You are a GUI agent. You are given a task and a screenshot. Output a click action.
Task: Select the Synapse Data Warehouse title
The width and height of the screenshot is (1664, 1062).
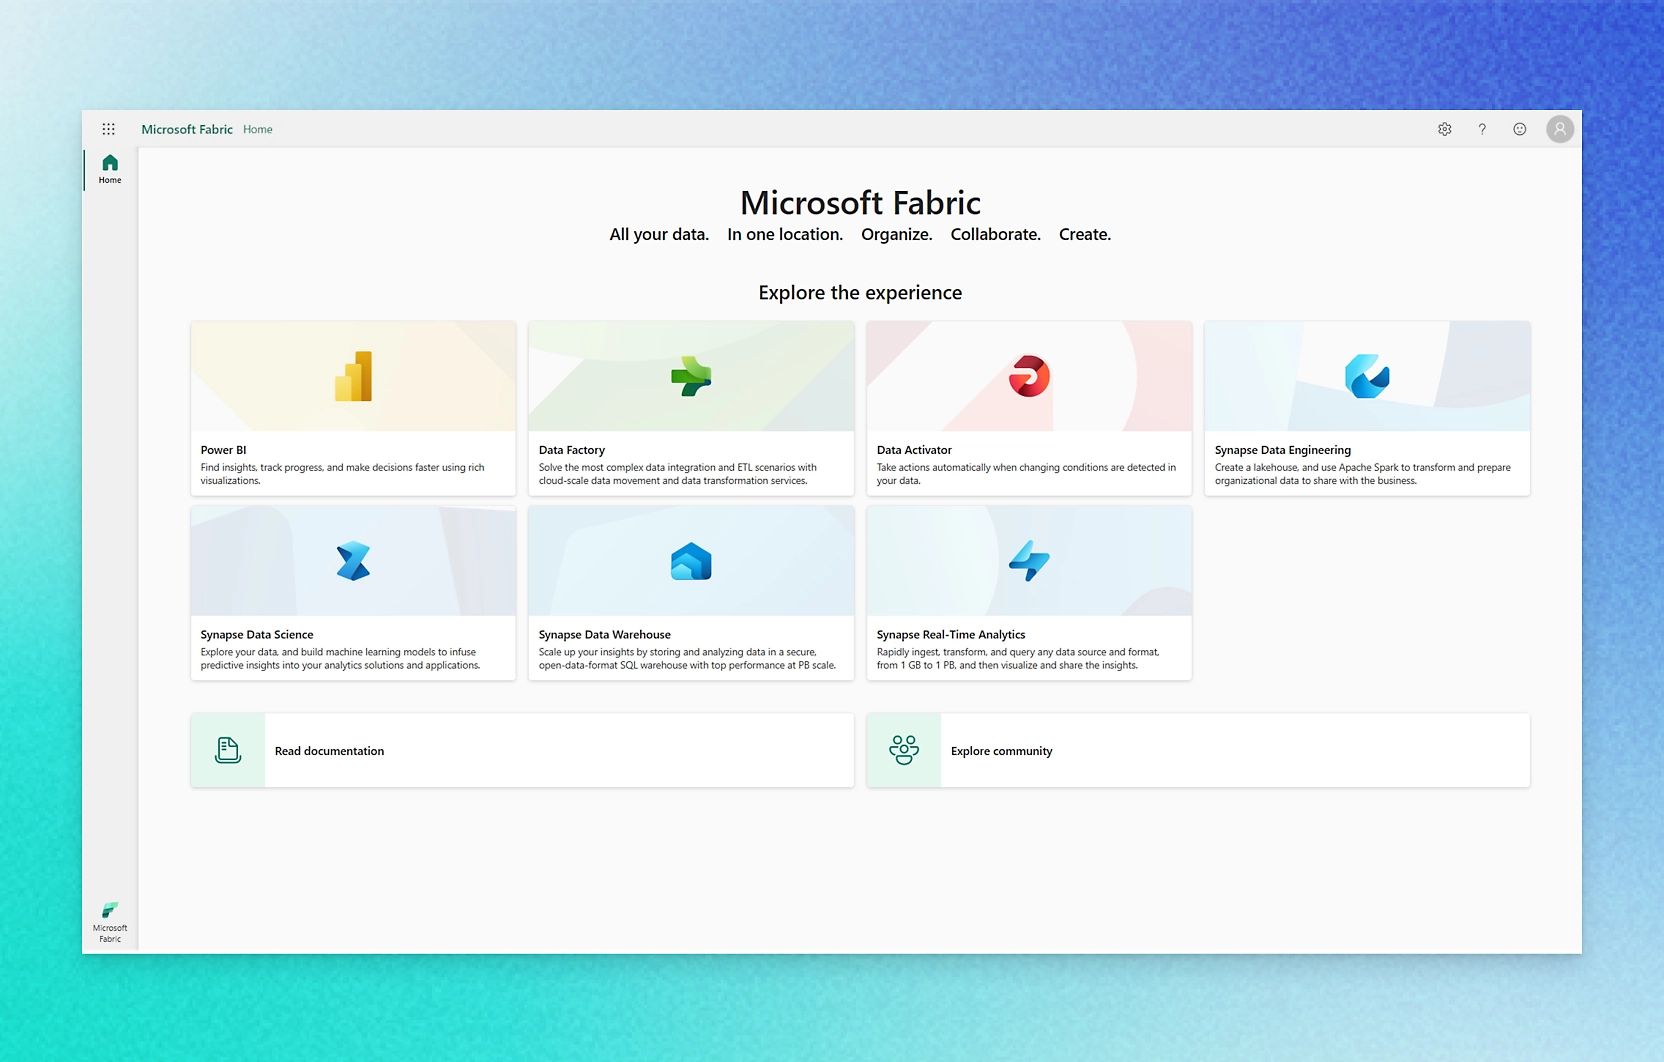click(604, 635)
